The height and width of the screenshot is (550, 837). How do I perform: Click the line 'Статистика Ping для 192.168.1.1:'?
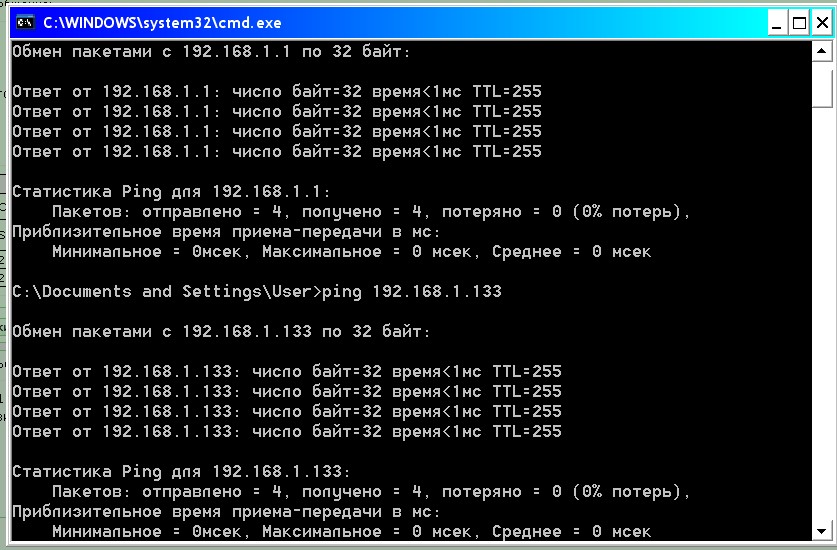coord(171,192)
